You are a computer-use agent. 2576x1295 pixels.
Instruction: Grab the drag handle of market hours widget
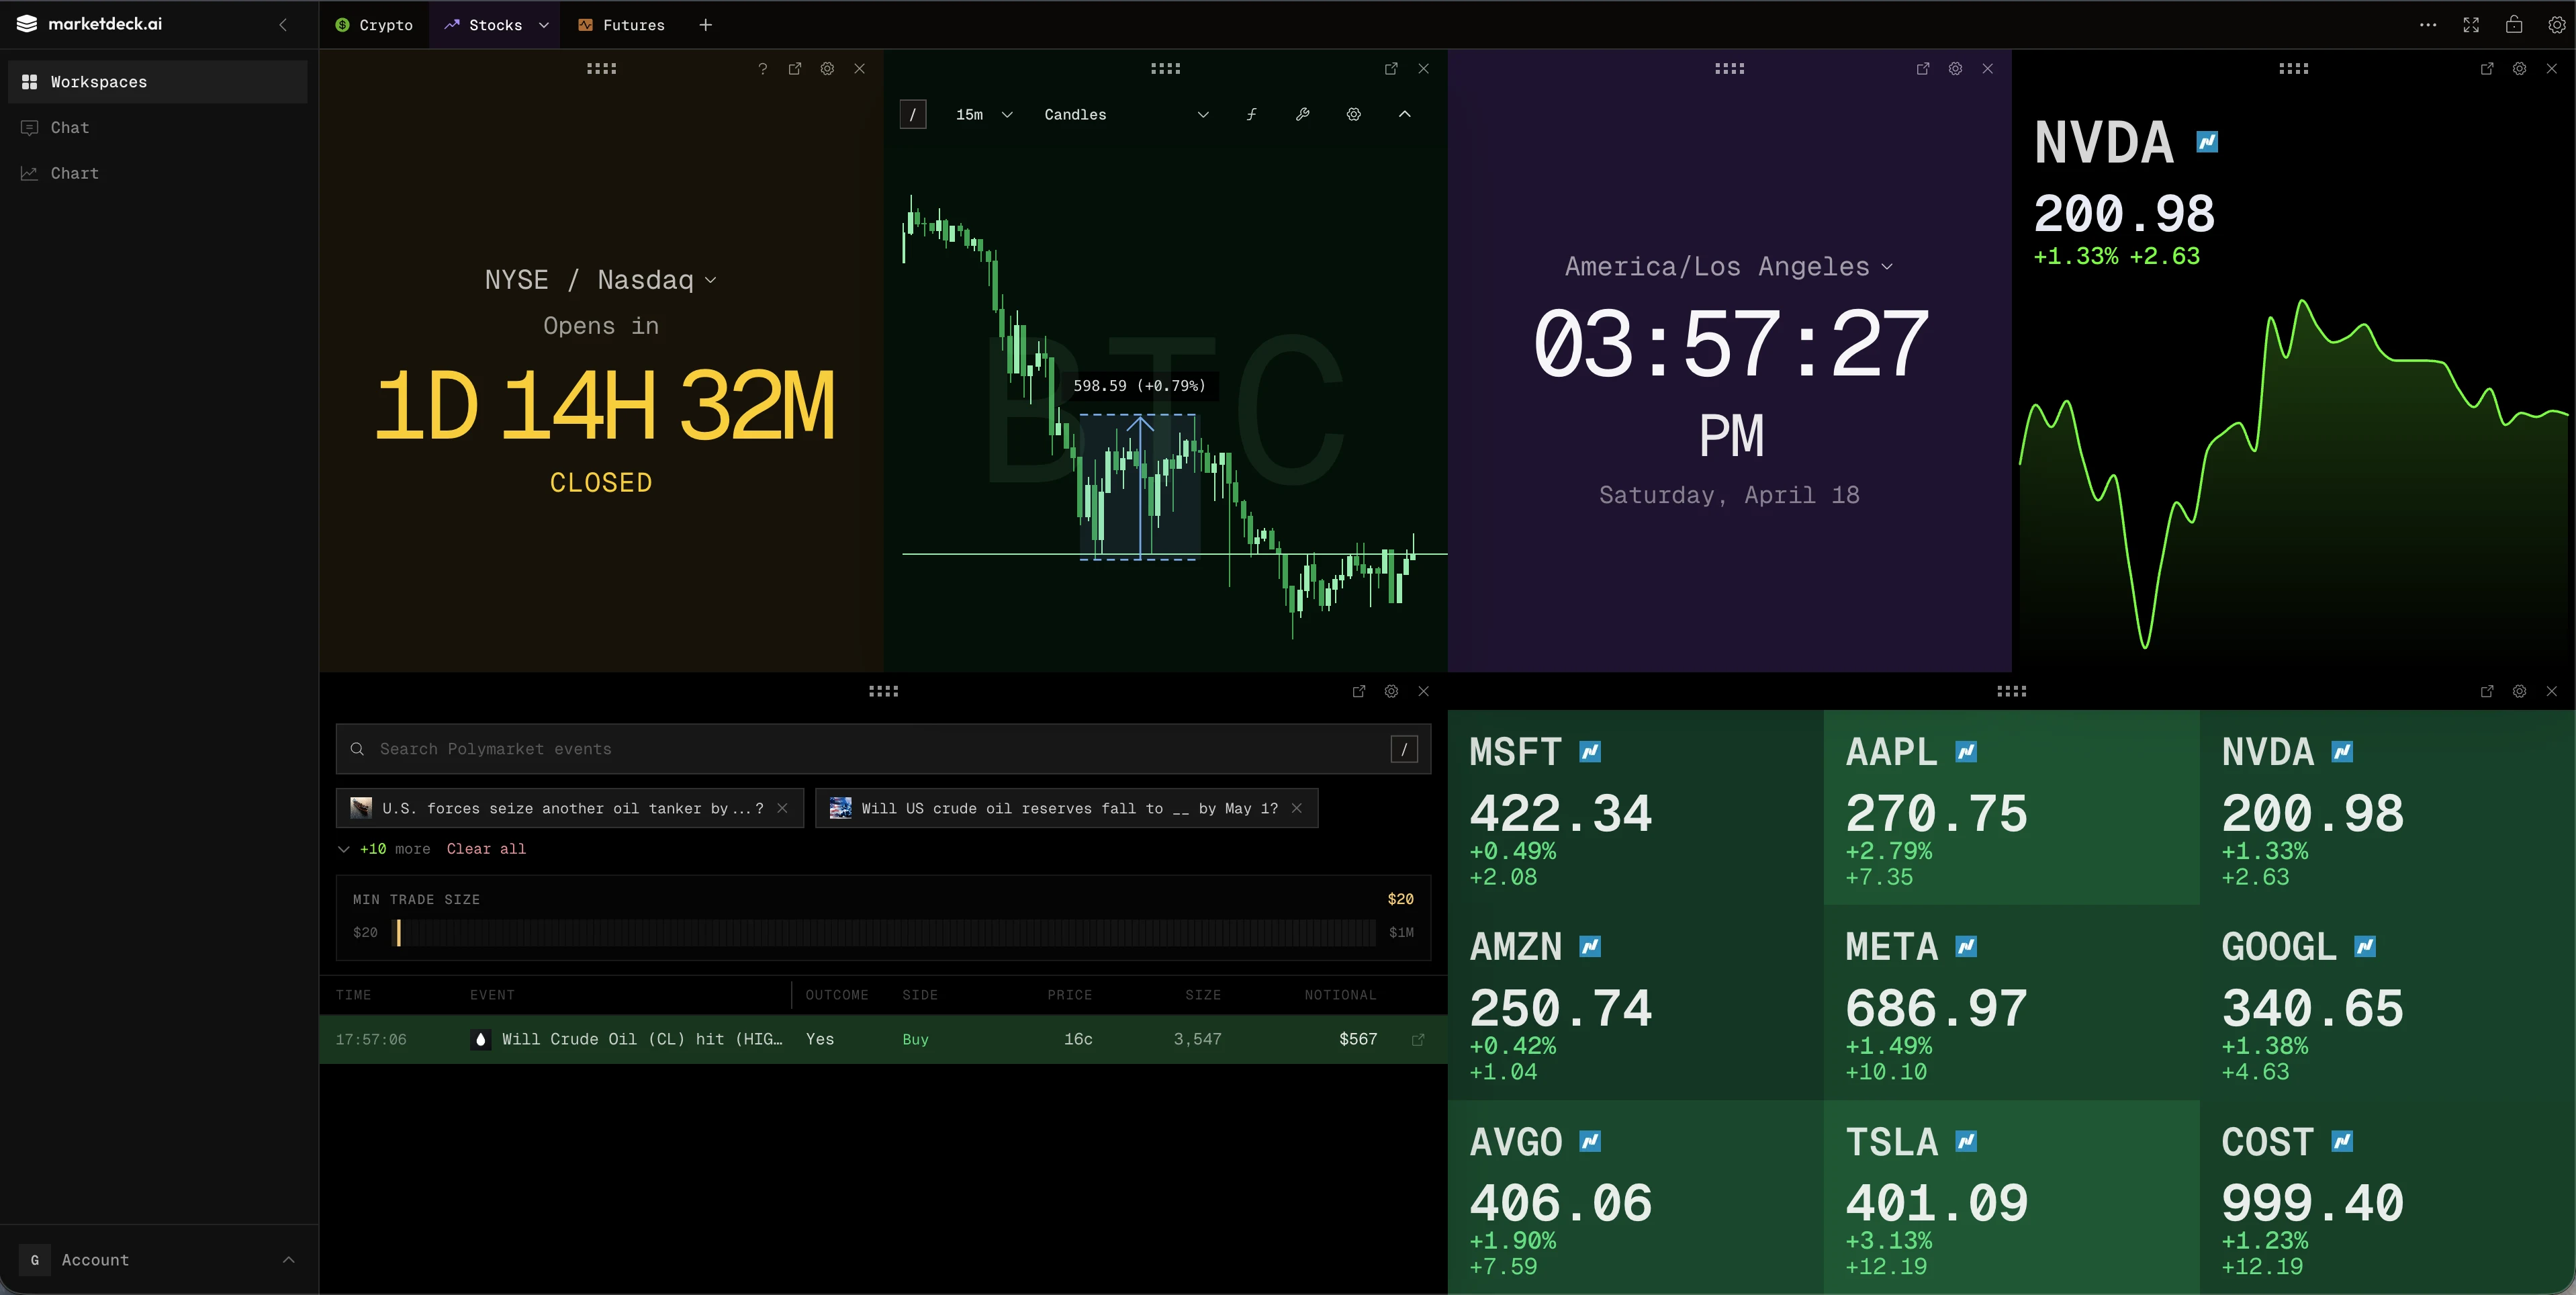(601, 69)
